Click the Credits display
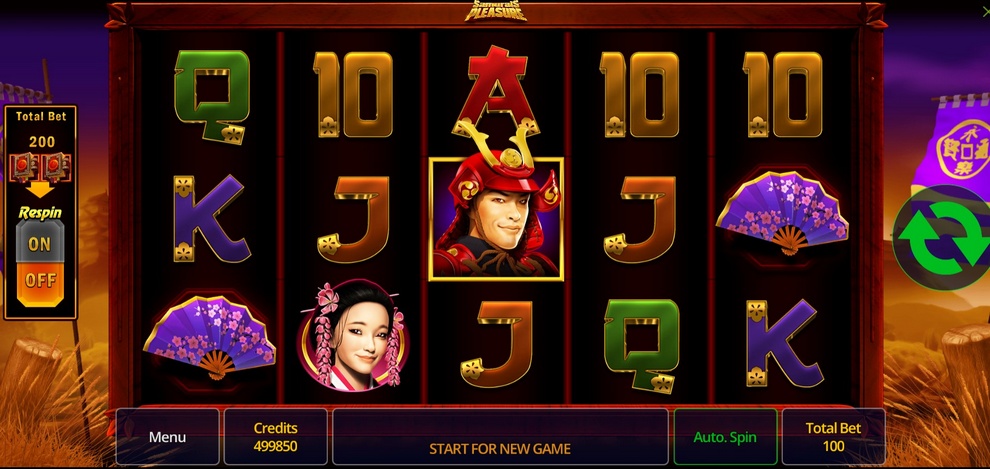The height and width of the screenshot is (469, 990). (x=275, y=437)
